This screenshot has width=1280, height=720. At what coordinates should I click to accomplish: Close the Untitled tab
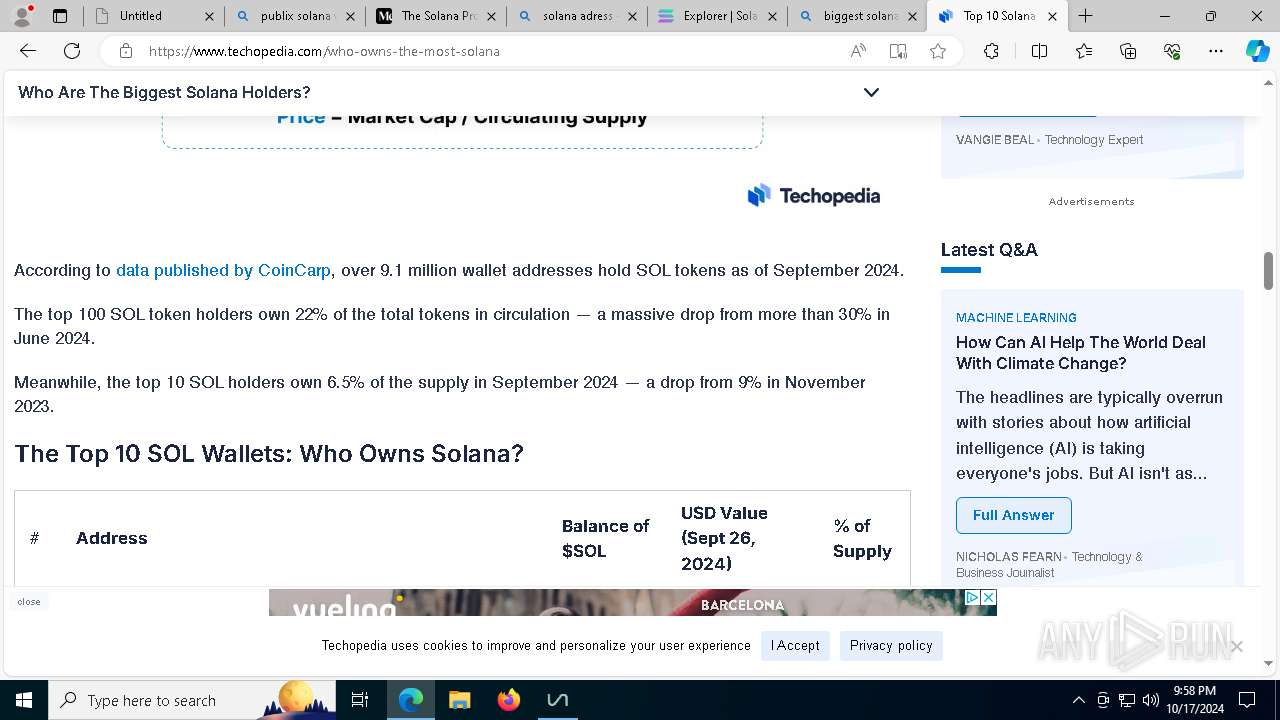pos(209,16)
